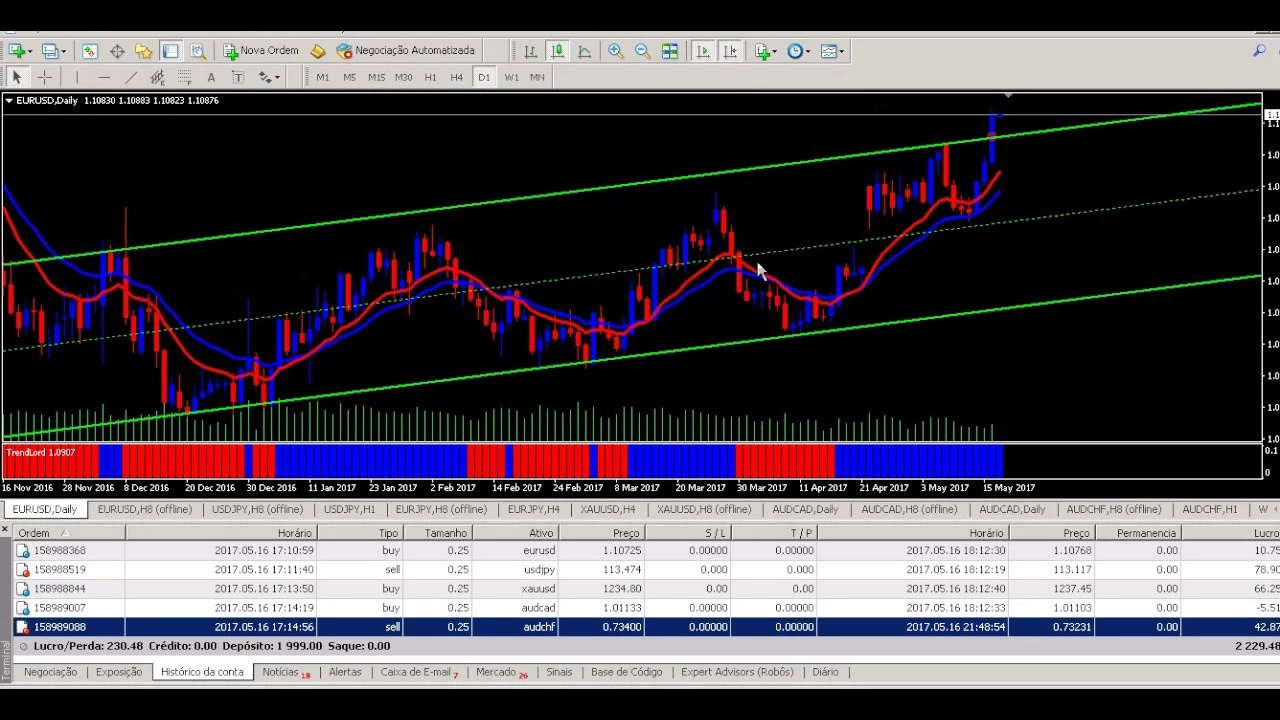Switch chart to M1 timeframe
Image resolution: width=1280 pixels, height=720 pixels.
click(x=322, y=77)
